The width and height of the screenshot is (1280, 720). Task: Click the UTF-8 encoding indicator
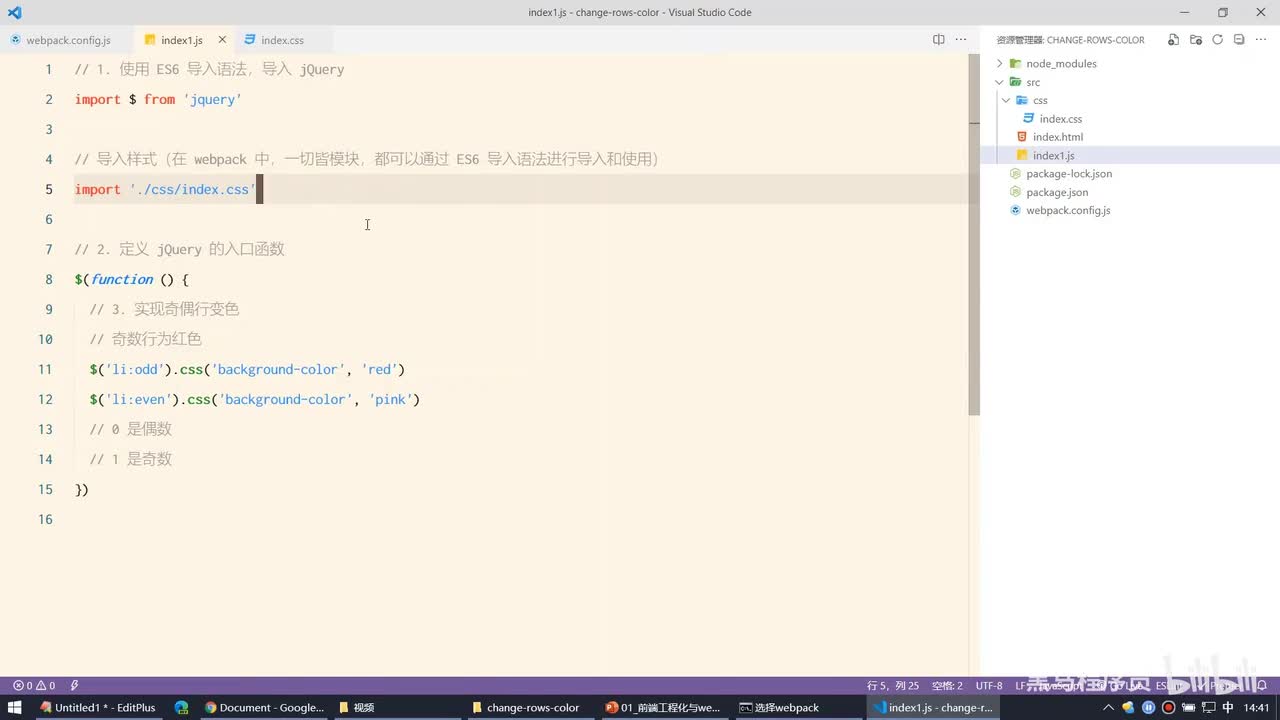pyautogui.click(x=989, y=686)
